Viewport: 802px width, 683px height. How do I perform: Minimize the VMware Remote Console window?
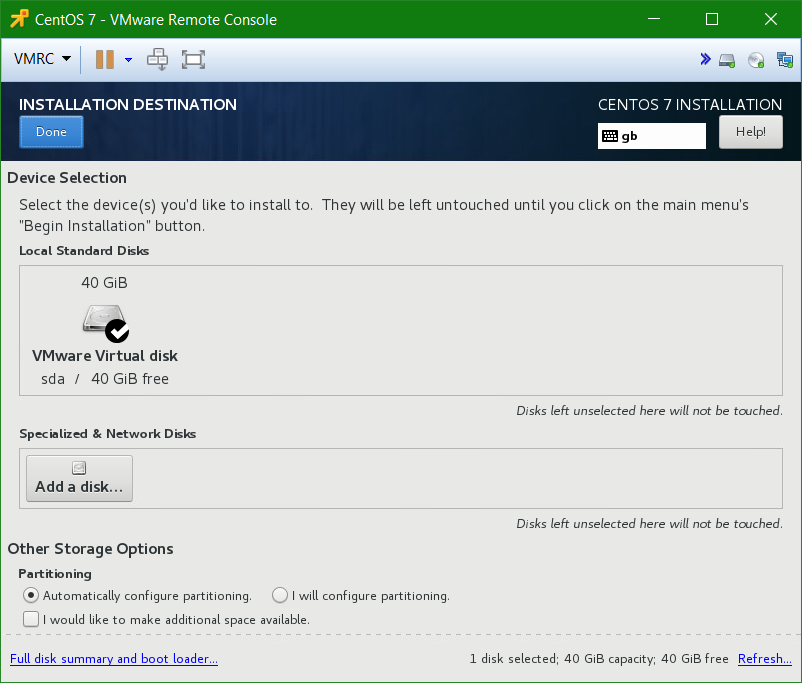point(654,19)
